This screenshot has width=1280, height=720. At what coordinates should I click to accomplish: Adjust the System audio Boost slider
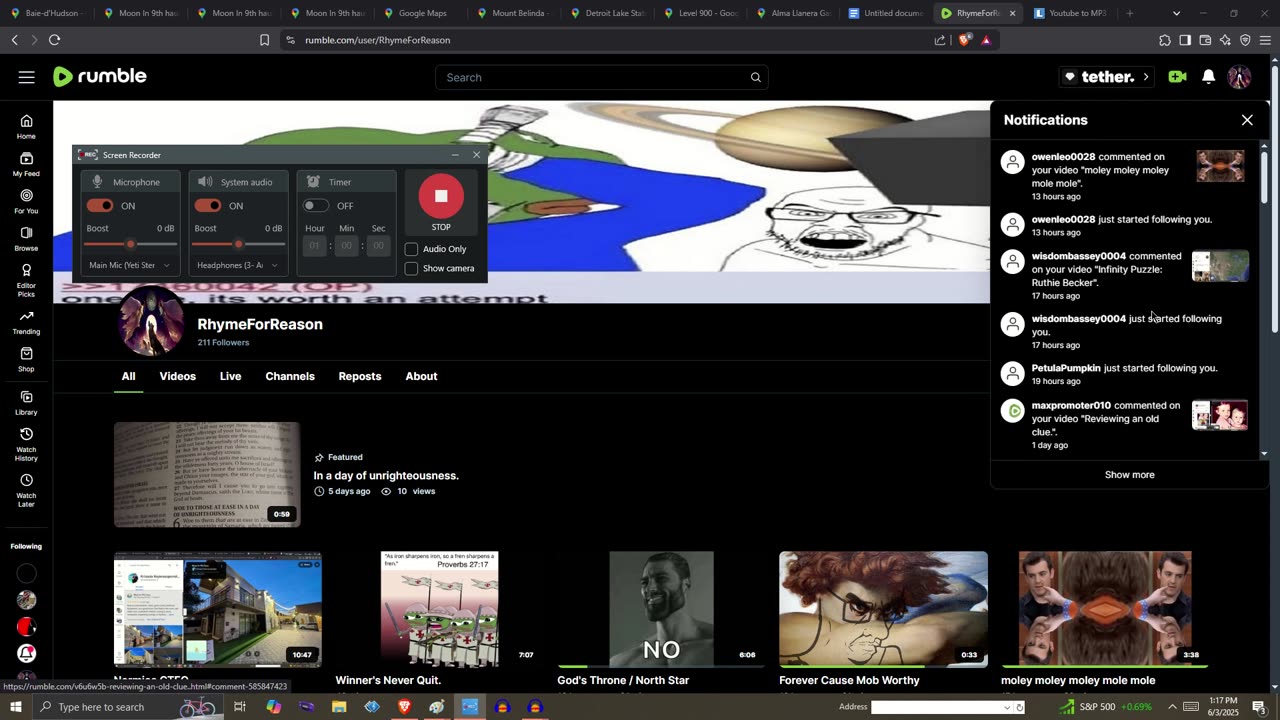point(238,244)
